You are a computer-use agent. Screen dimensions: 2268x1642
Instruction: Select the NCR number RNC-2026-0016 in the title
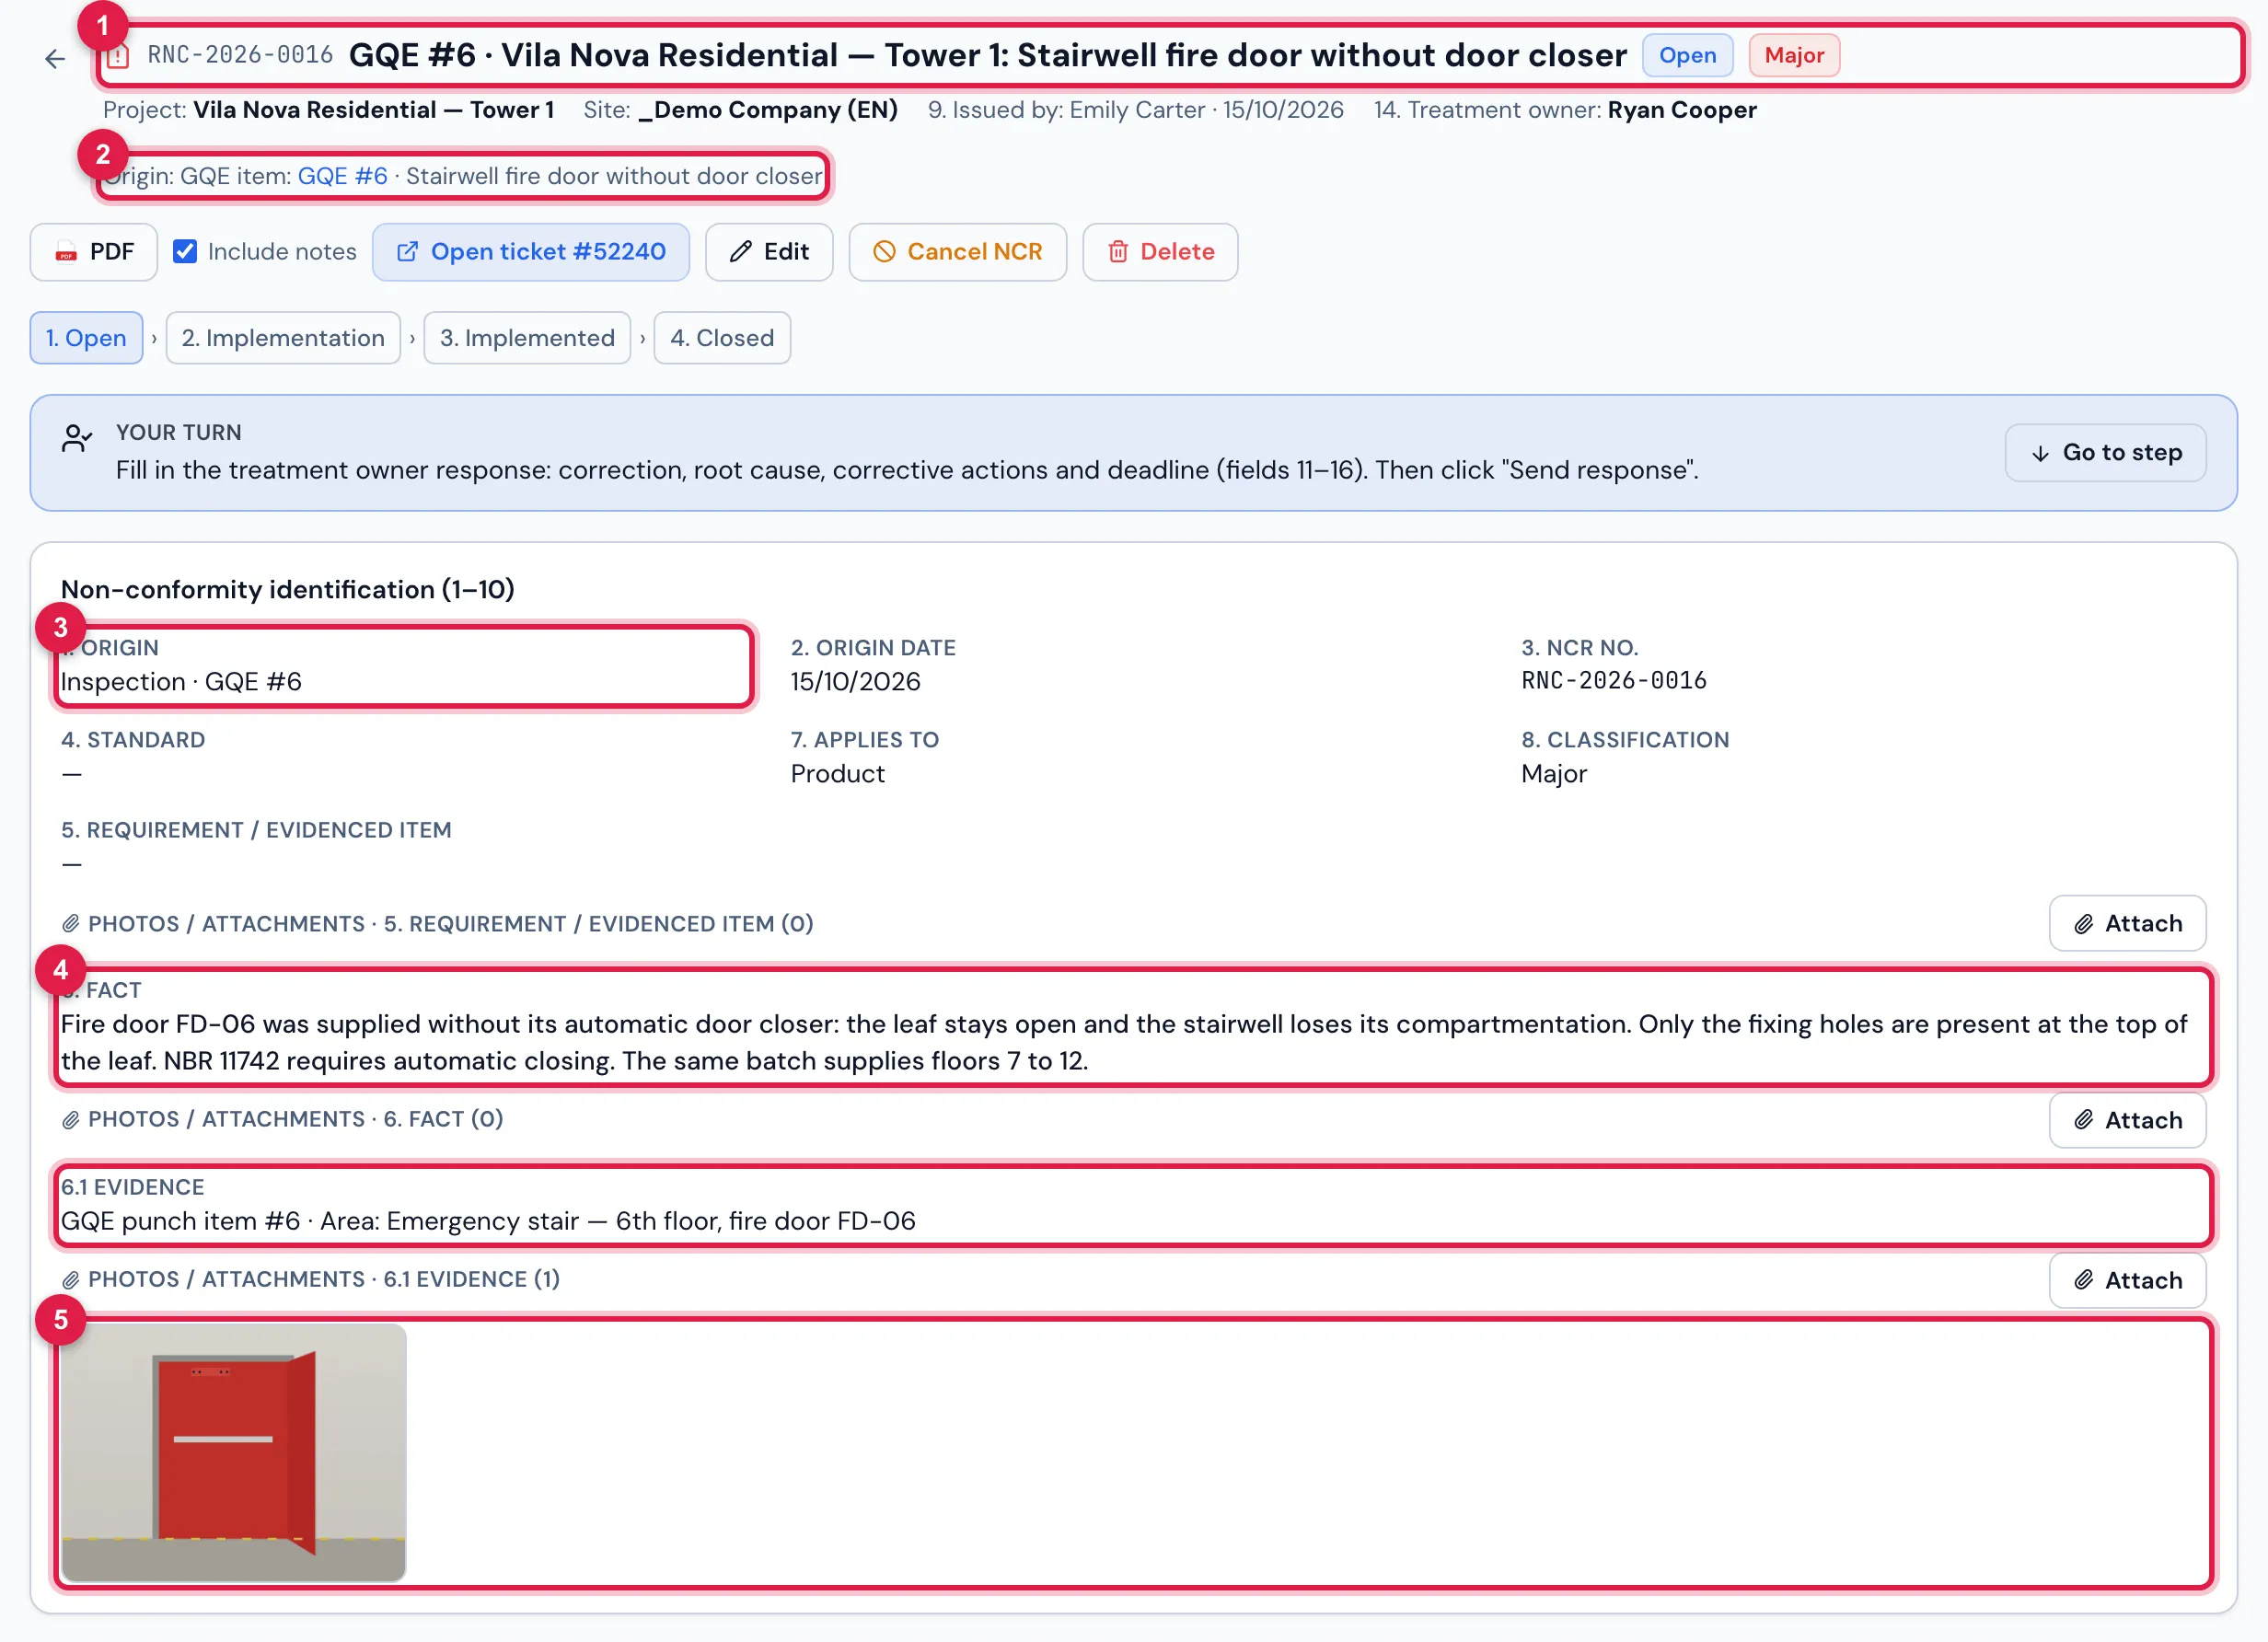pos(240,55)
